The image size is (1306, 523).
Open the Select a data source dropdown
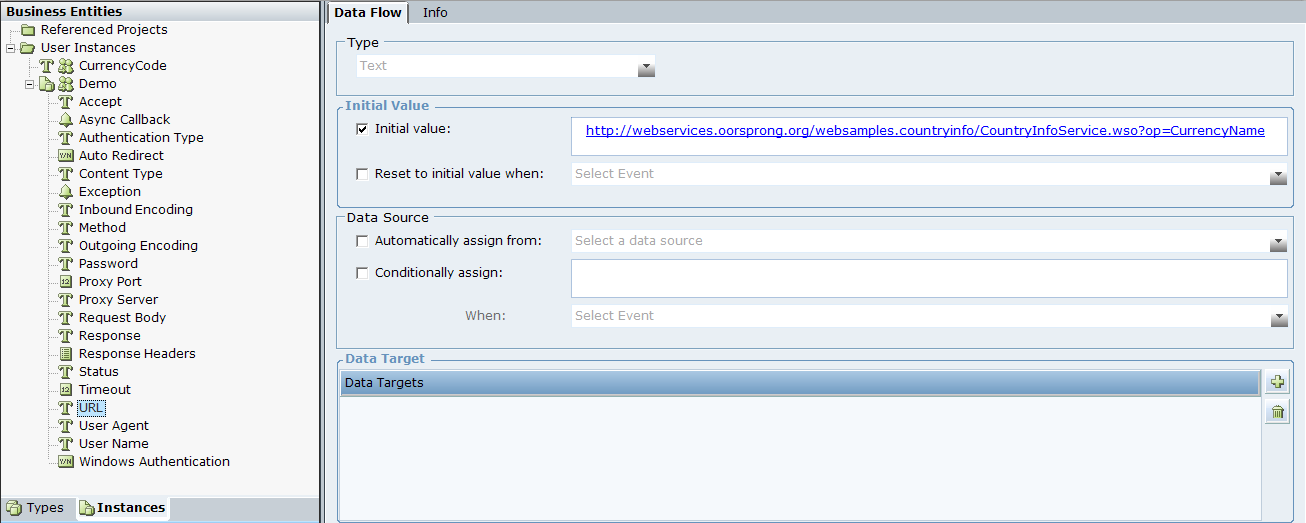pyautogui.click(x=1278, y=243)
